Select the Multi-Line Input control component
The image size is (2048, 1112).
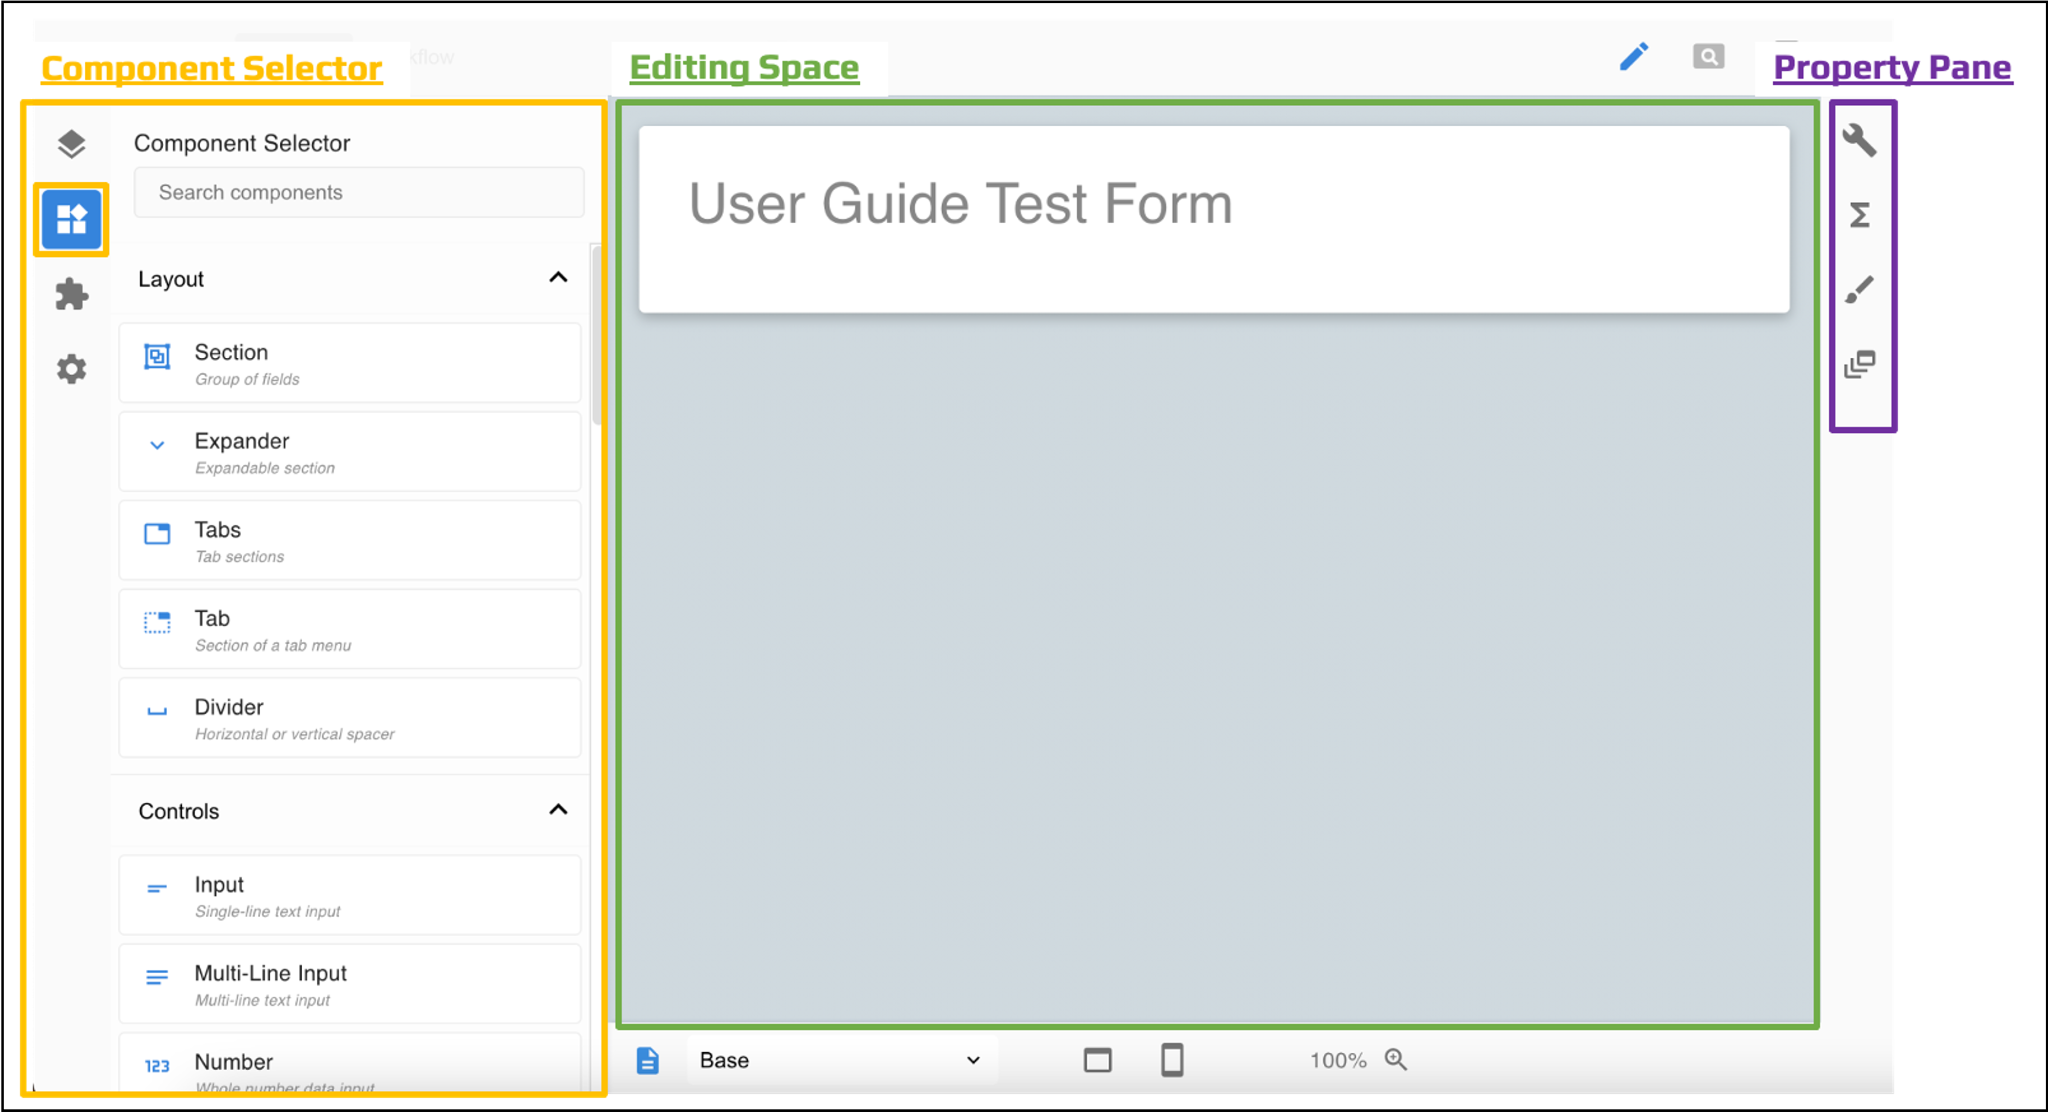tap(349, 984)
